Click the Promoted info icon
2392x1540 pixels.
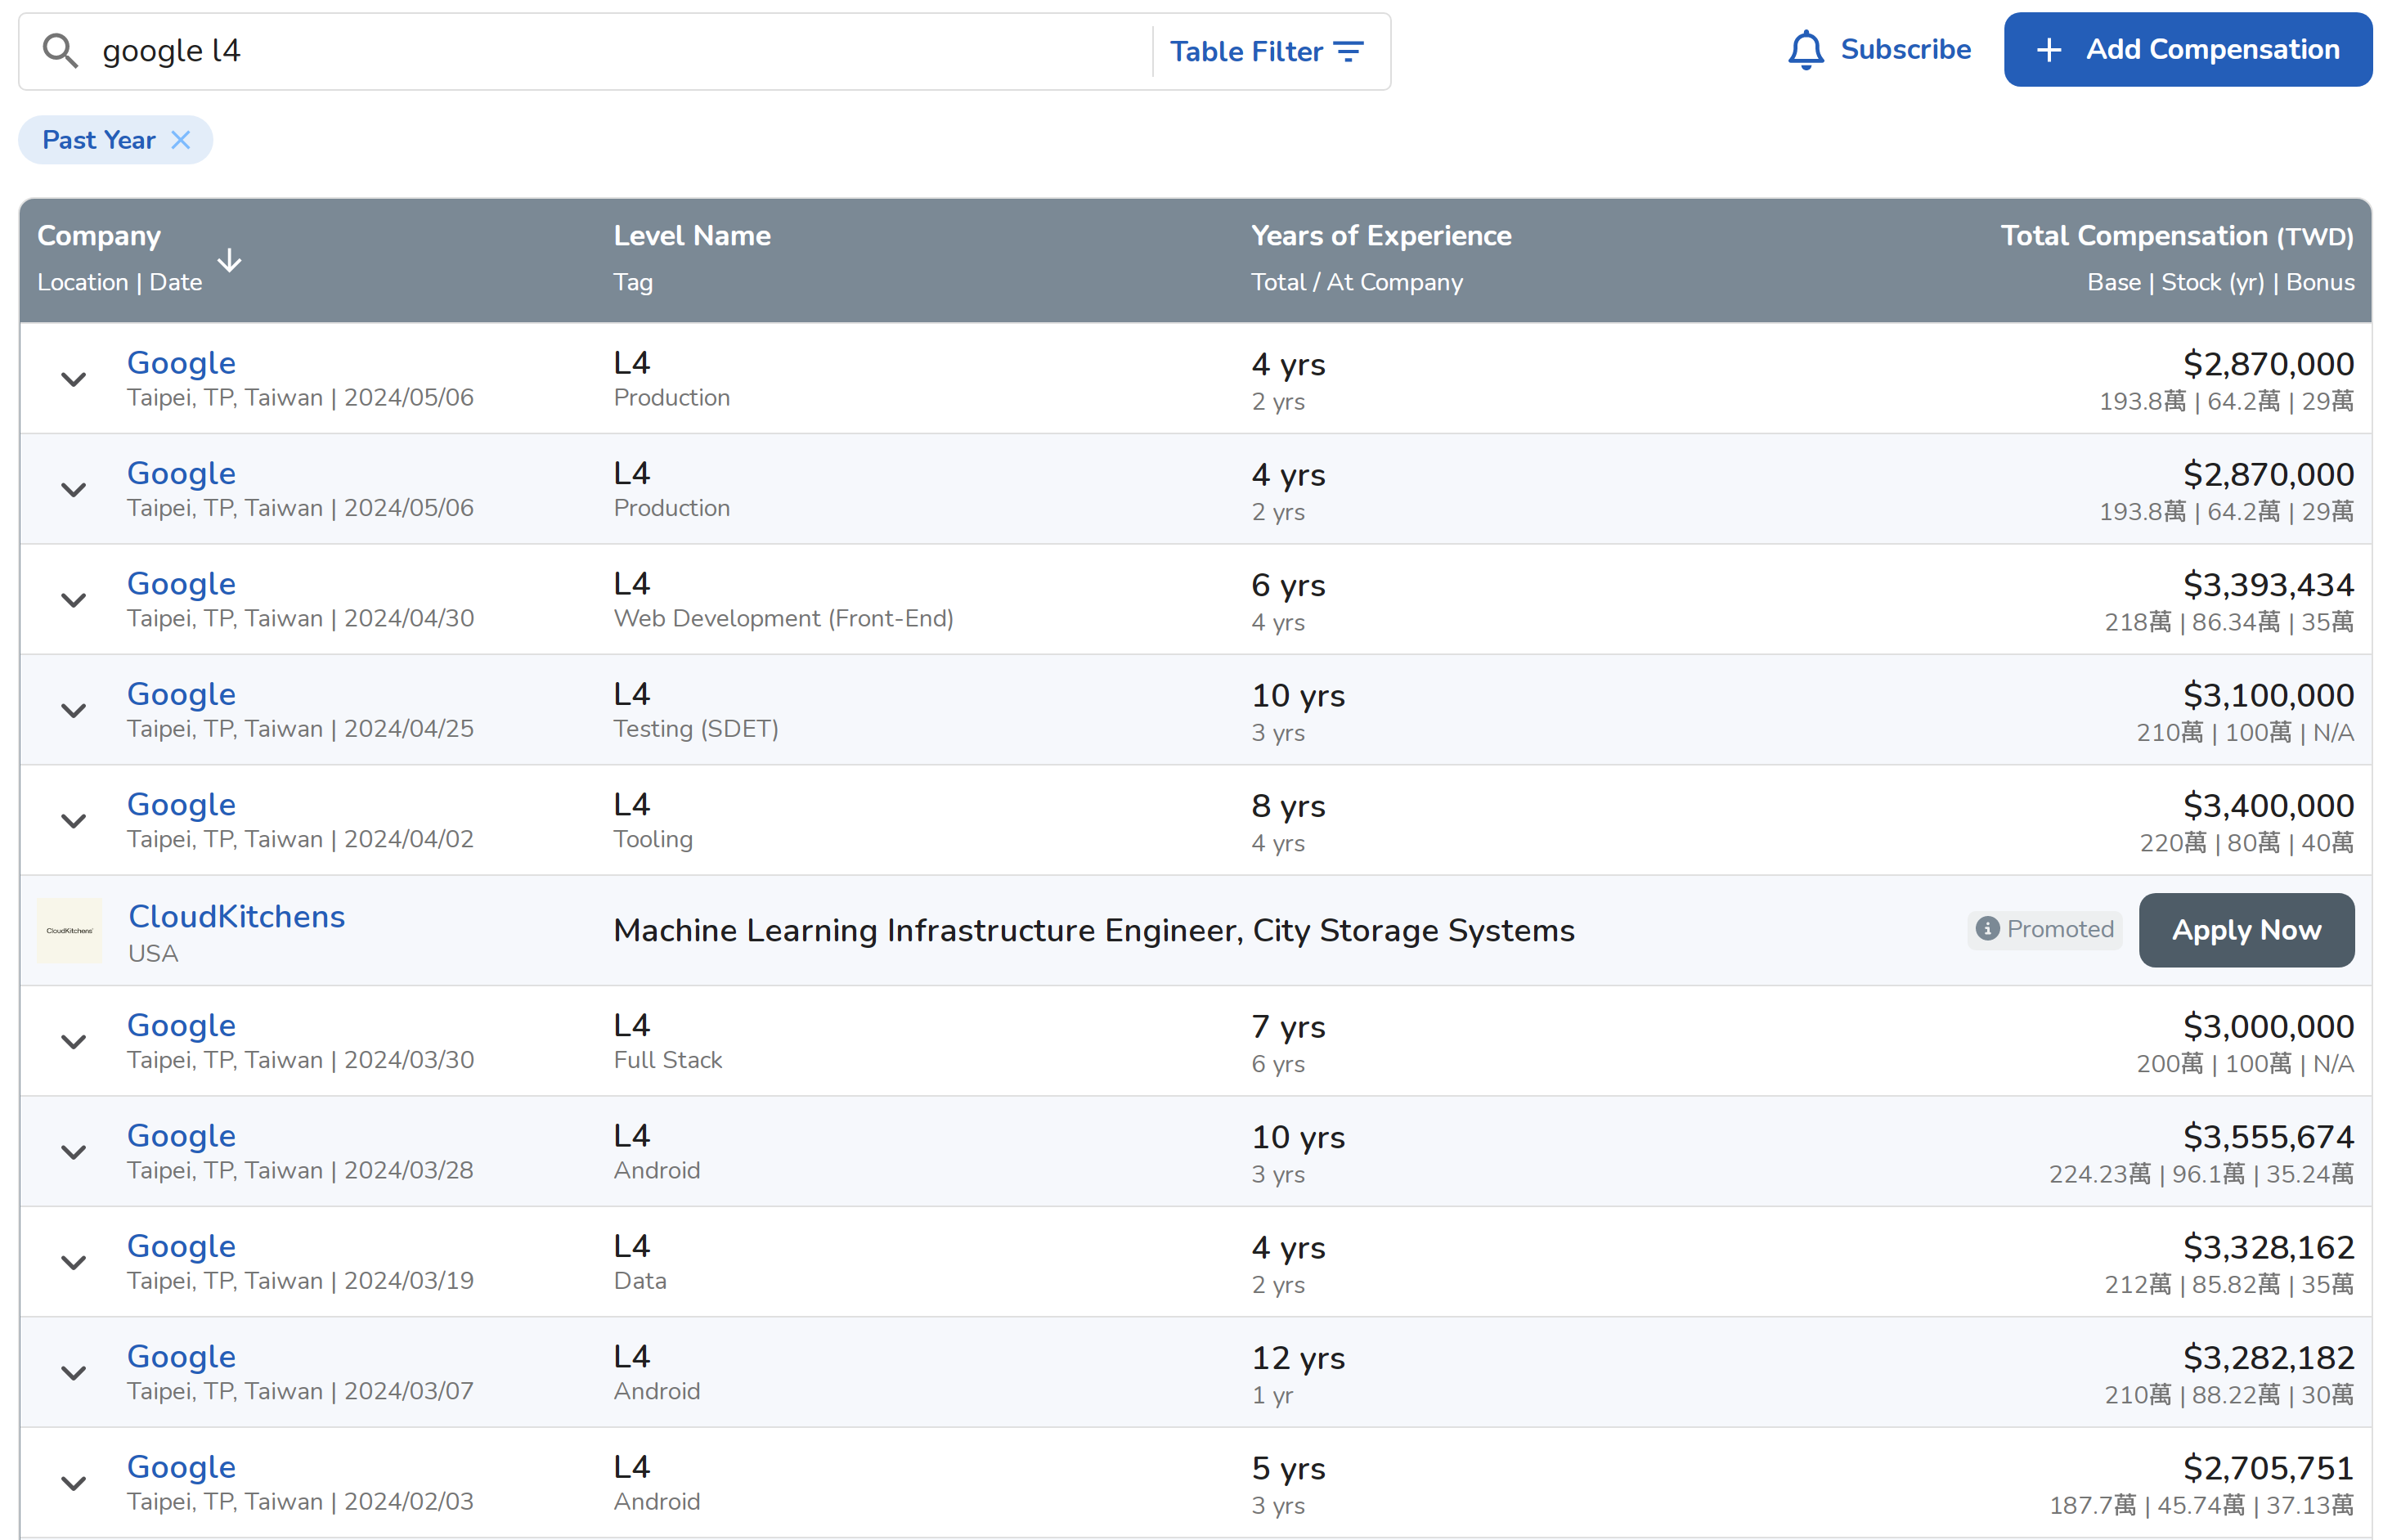click(1988, 929)
